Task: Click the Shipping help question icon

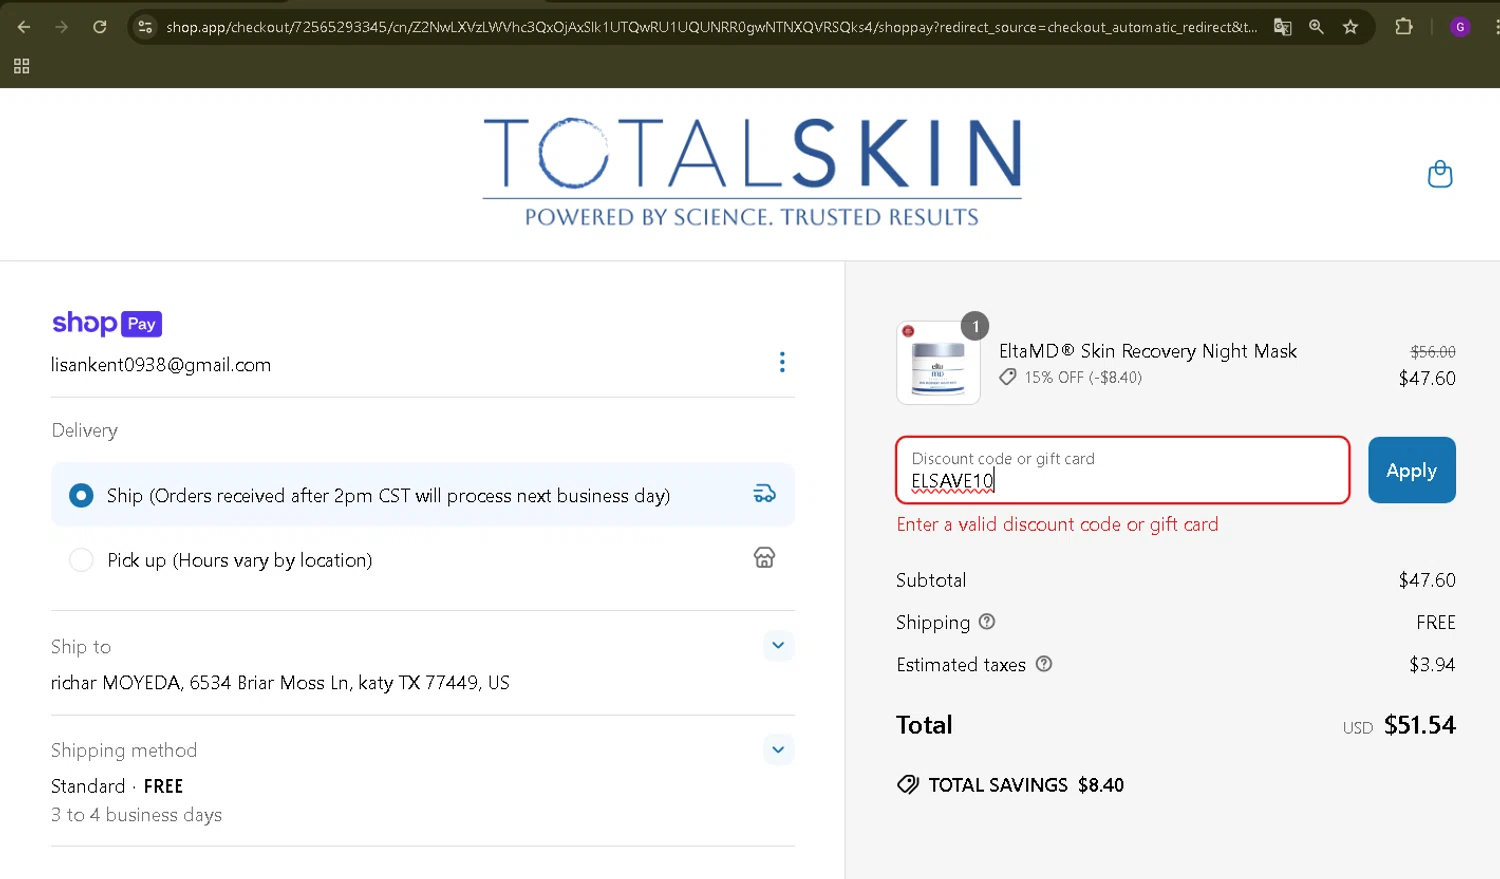Action: coord(987,621)
